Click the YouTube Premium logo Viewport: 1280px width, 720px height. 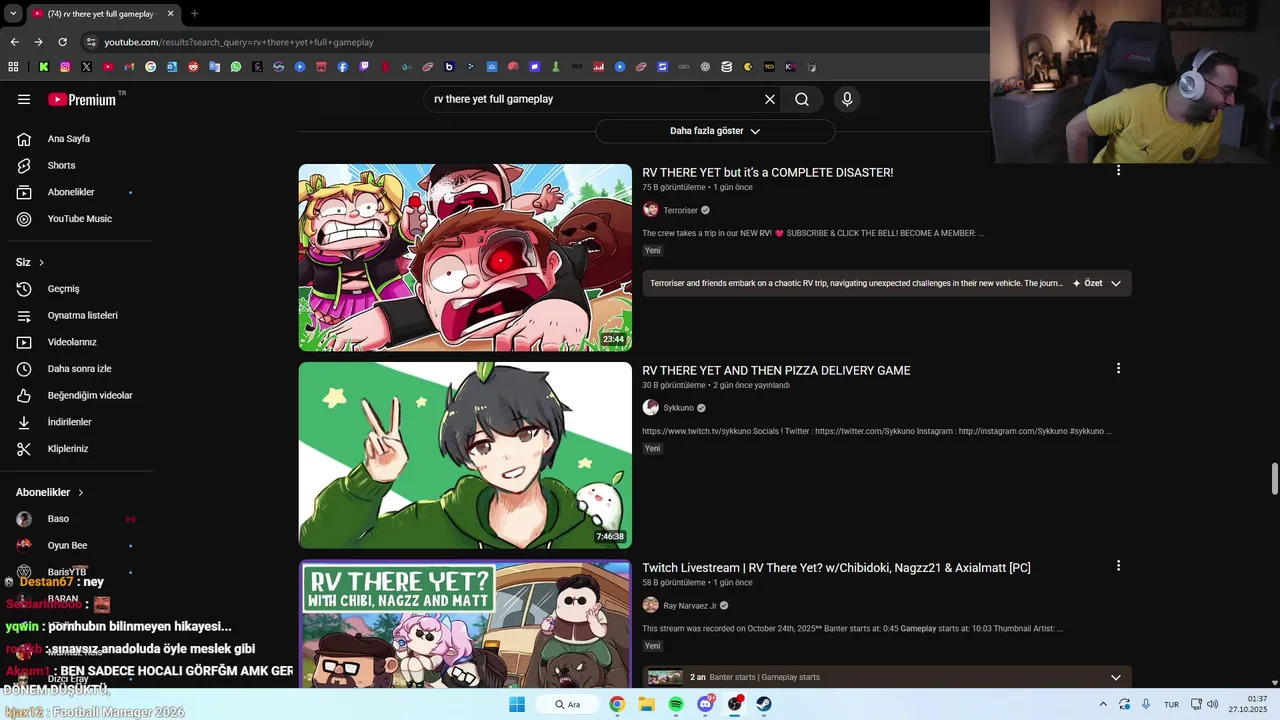coord(82,99)
